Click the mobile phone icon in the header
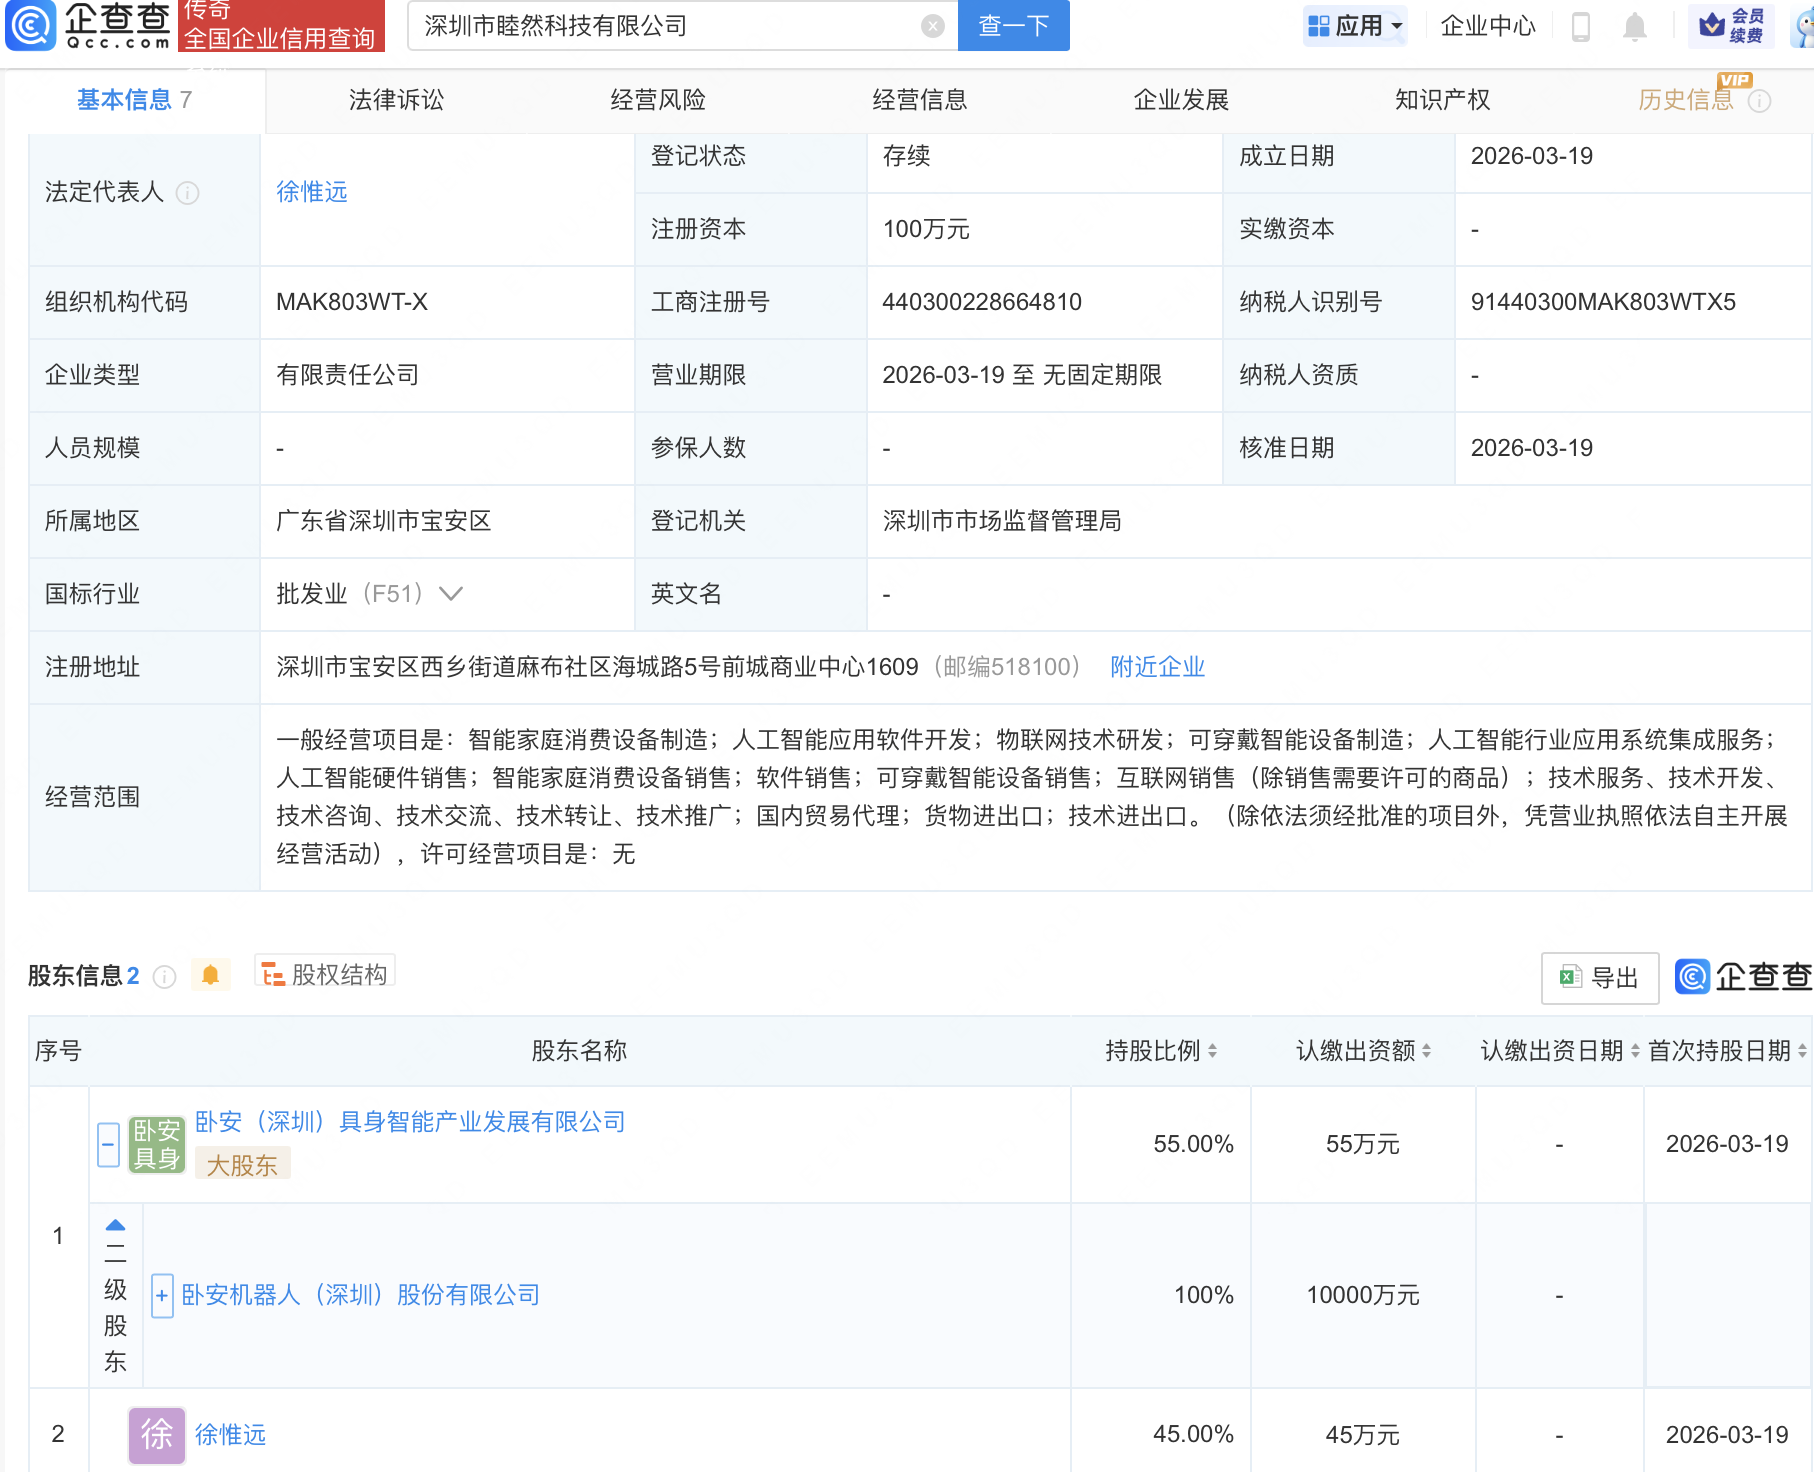 tap(1582, 26)
